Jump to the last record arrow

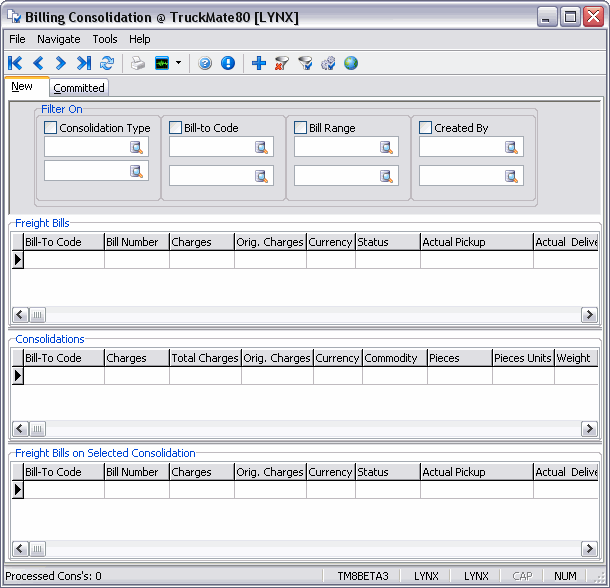pyautogui.click(x=84, y=63)
